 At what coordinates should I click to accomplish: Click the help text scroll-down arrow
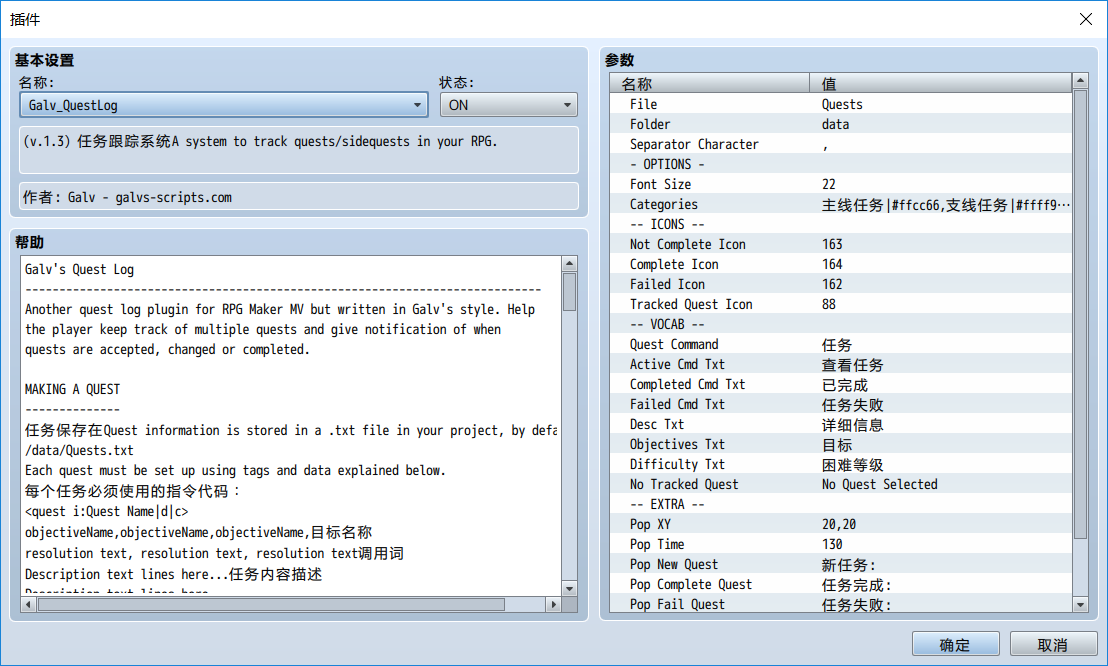pyautogui.click(x=570, y=588)
